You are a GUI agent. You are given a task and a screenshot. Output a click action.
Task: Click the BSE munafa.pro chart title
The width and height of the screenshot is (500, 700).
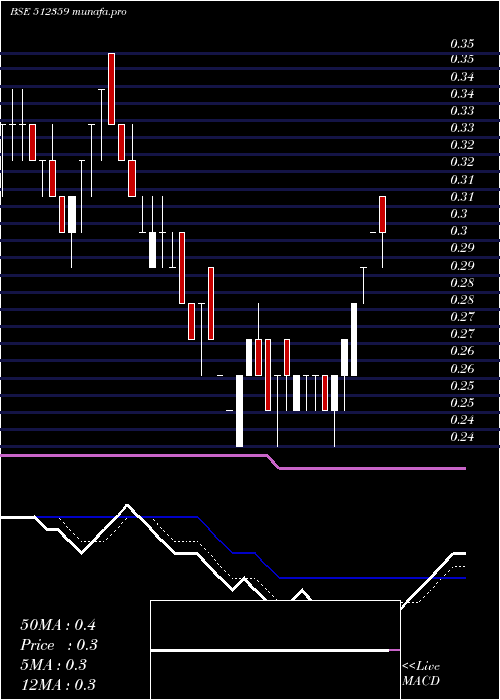coord(68,12)
